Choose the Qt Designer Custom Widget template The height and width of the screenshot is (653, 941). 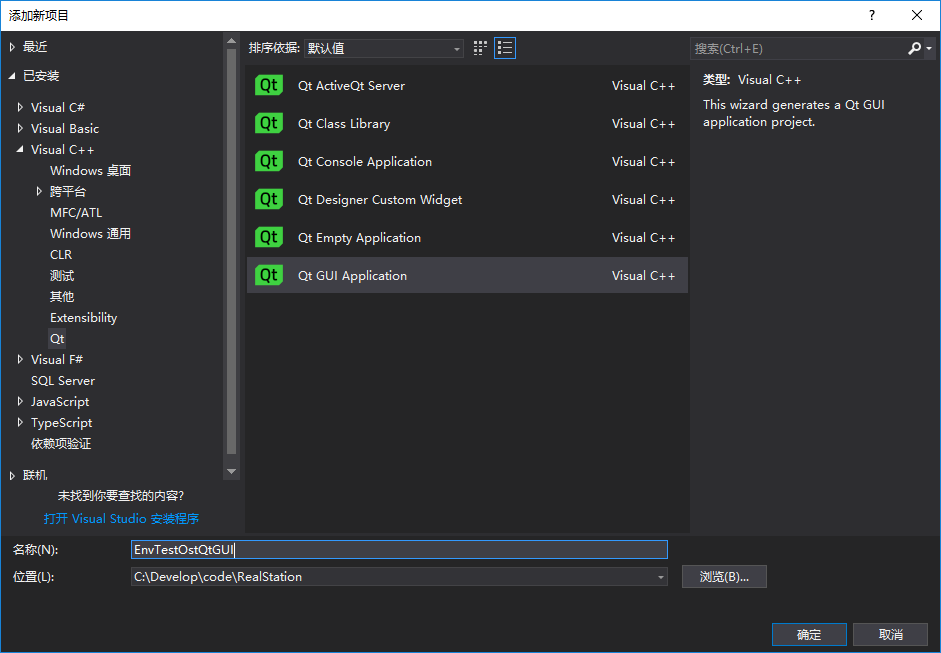click(467, 199)
